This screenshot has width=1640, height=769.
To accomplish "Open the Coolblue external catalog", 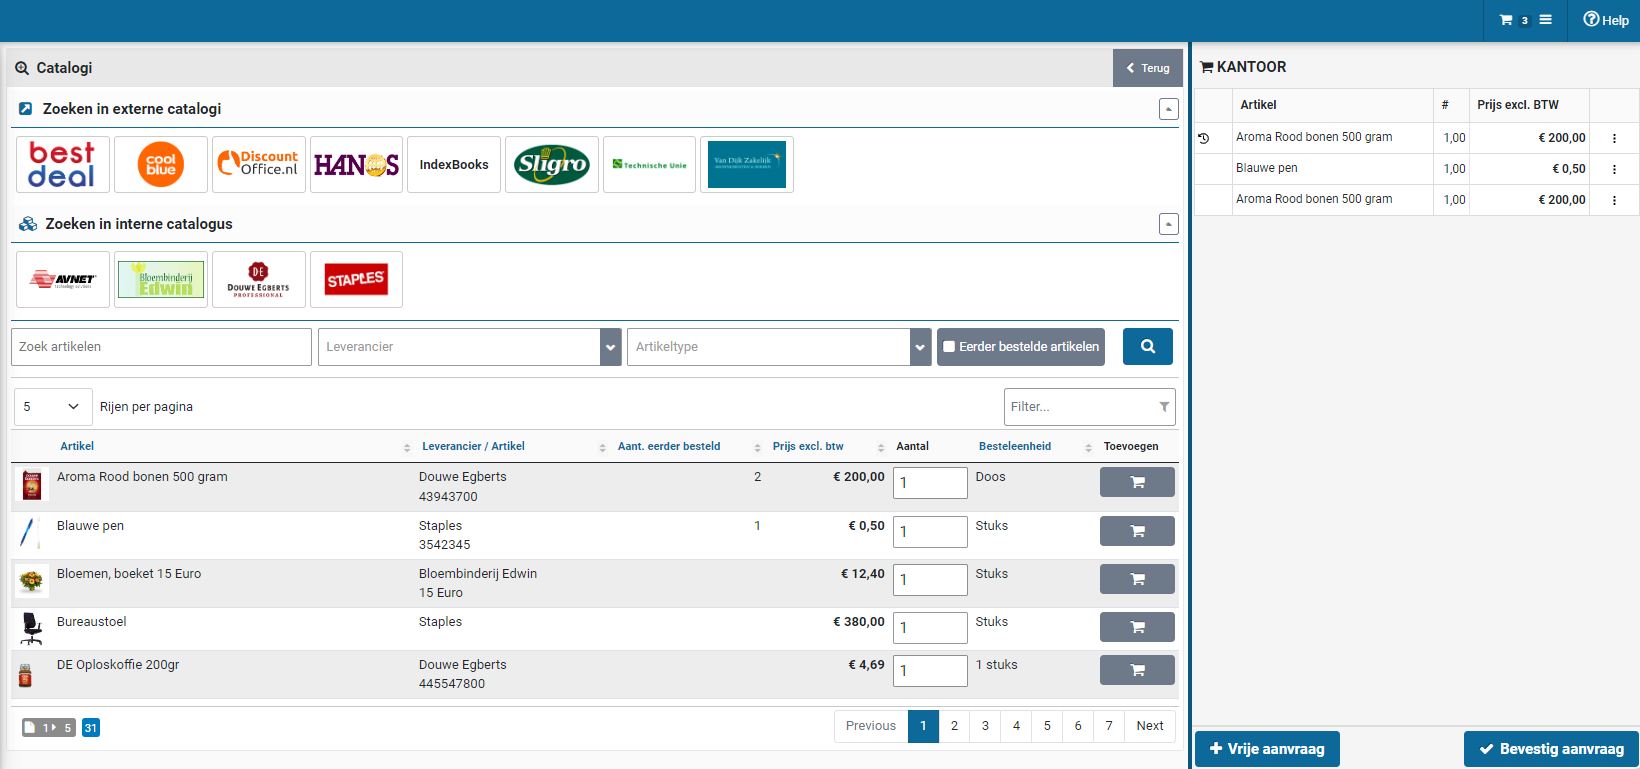I will click(160, 165).
